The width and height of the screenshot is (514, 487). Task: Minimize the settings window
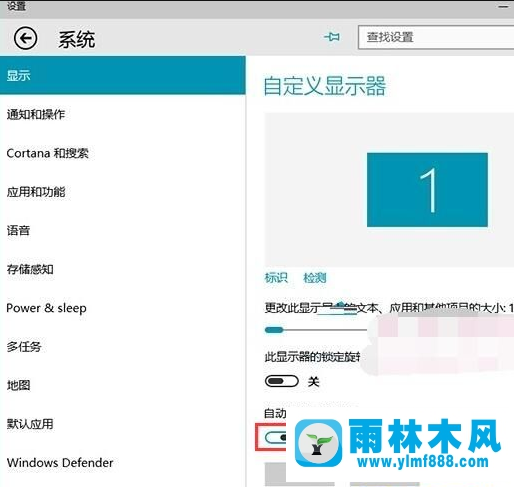tap(503, 6)
